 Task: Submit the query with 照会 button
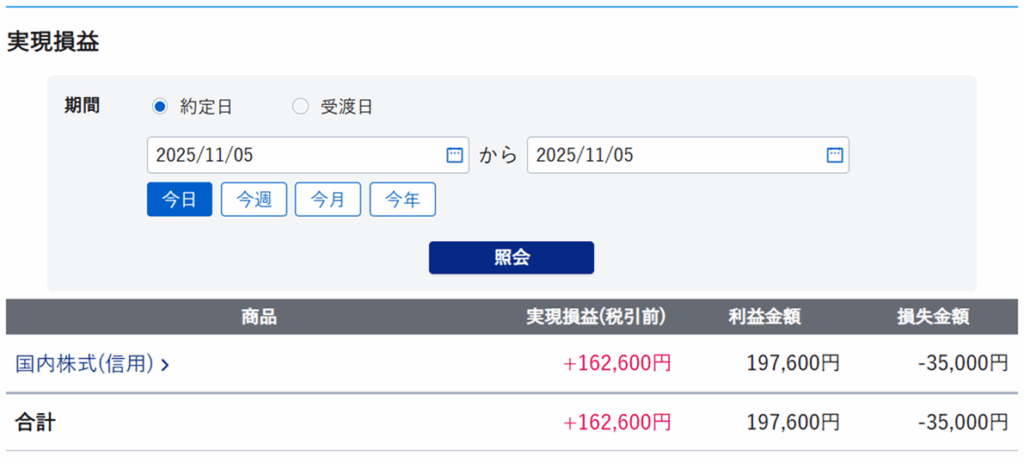point(511,257)
